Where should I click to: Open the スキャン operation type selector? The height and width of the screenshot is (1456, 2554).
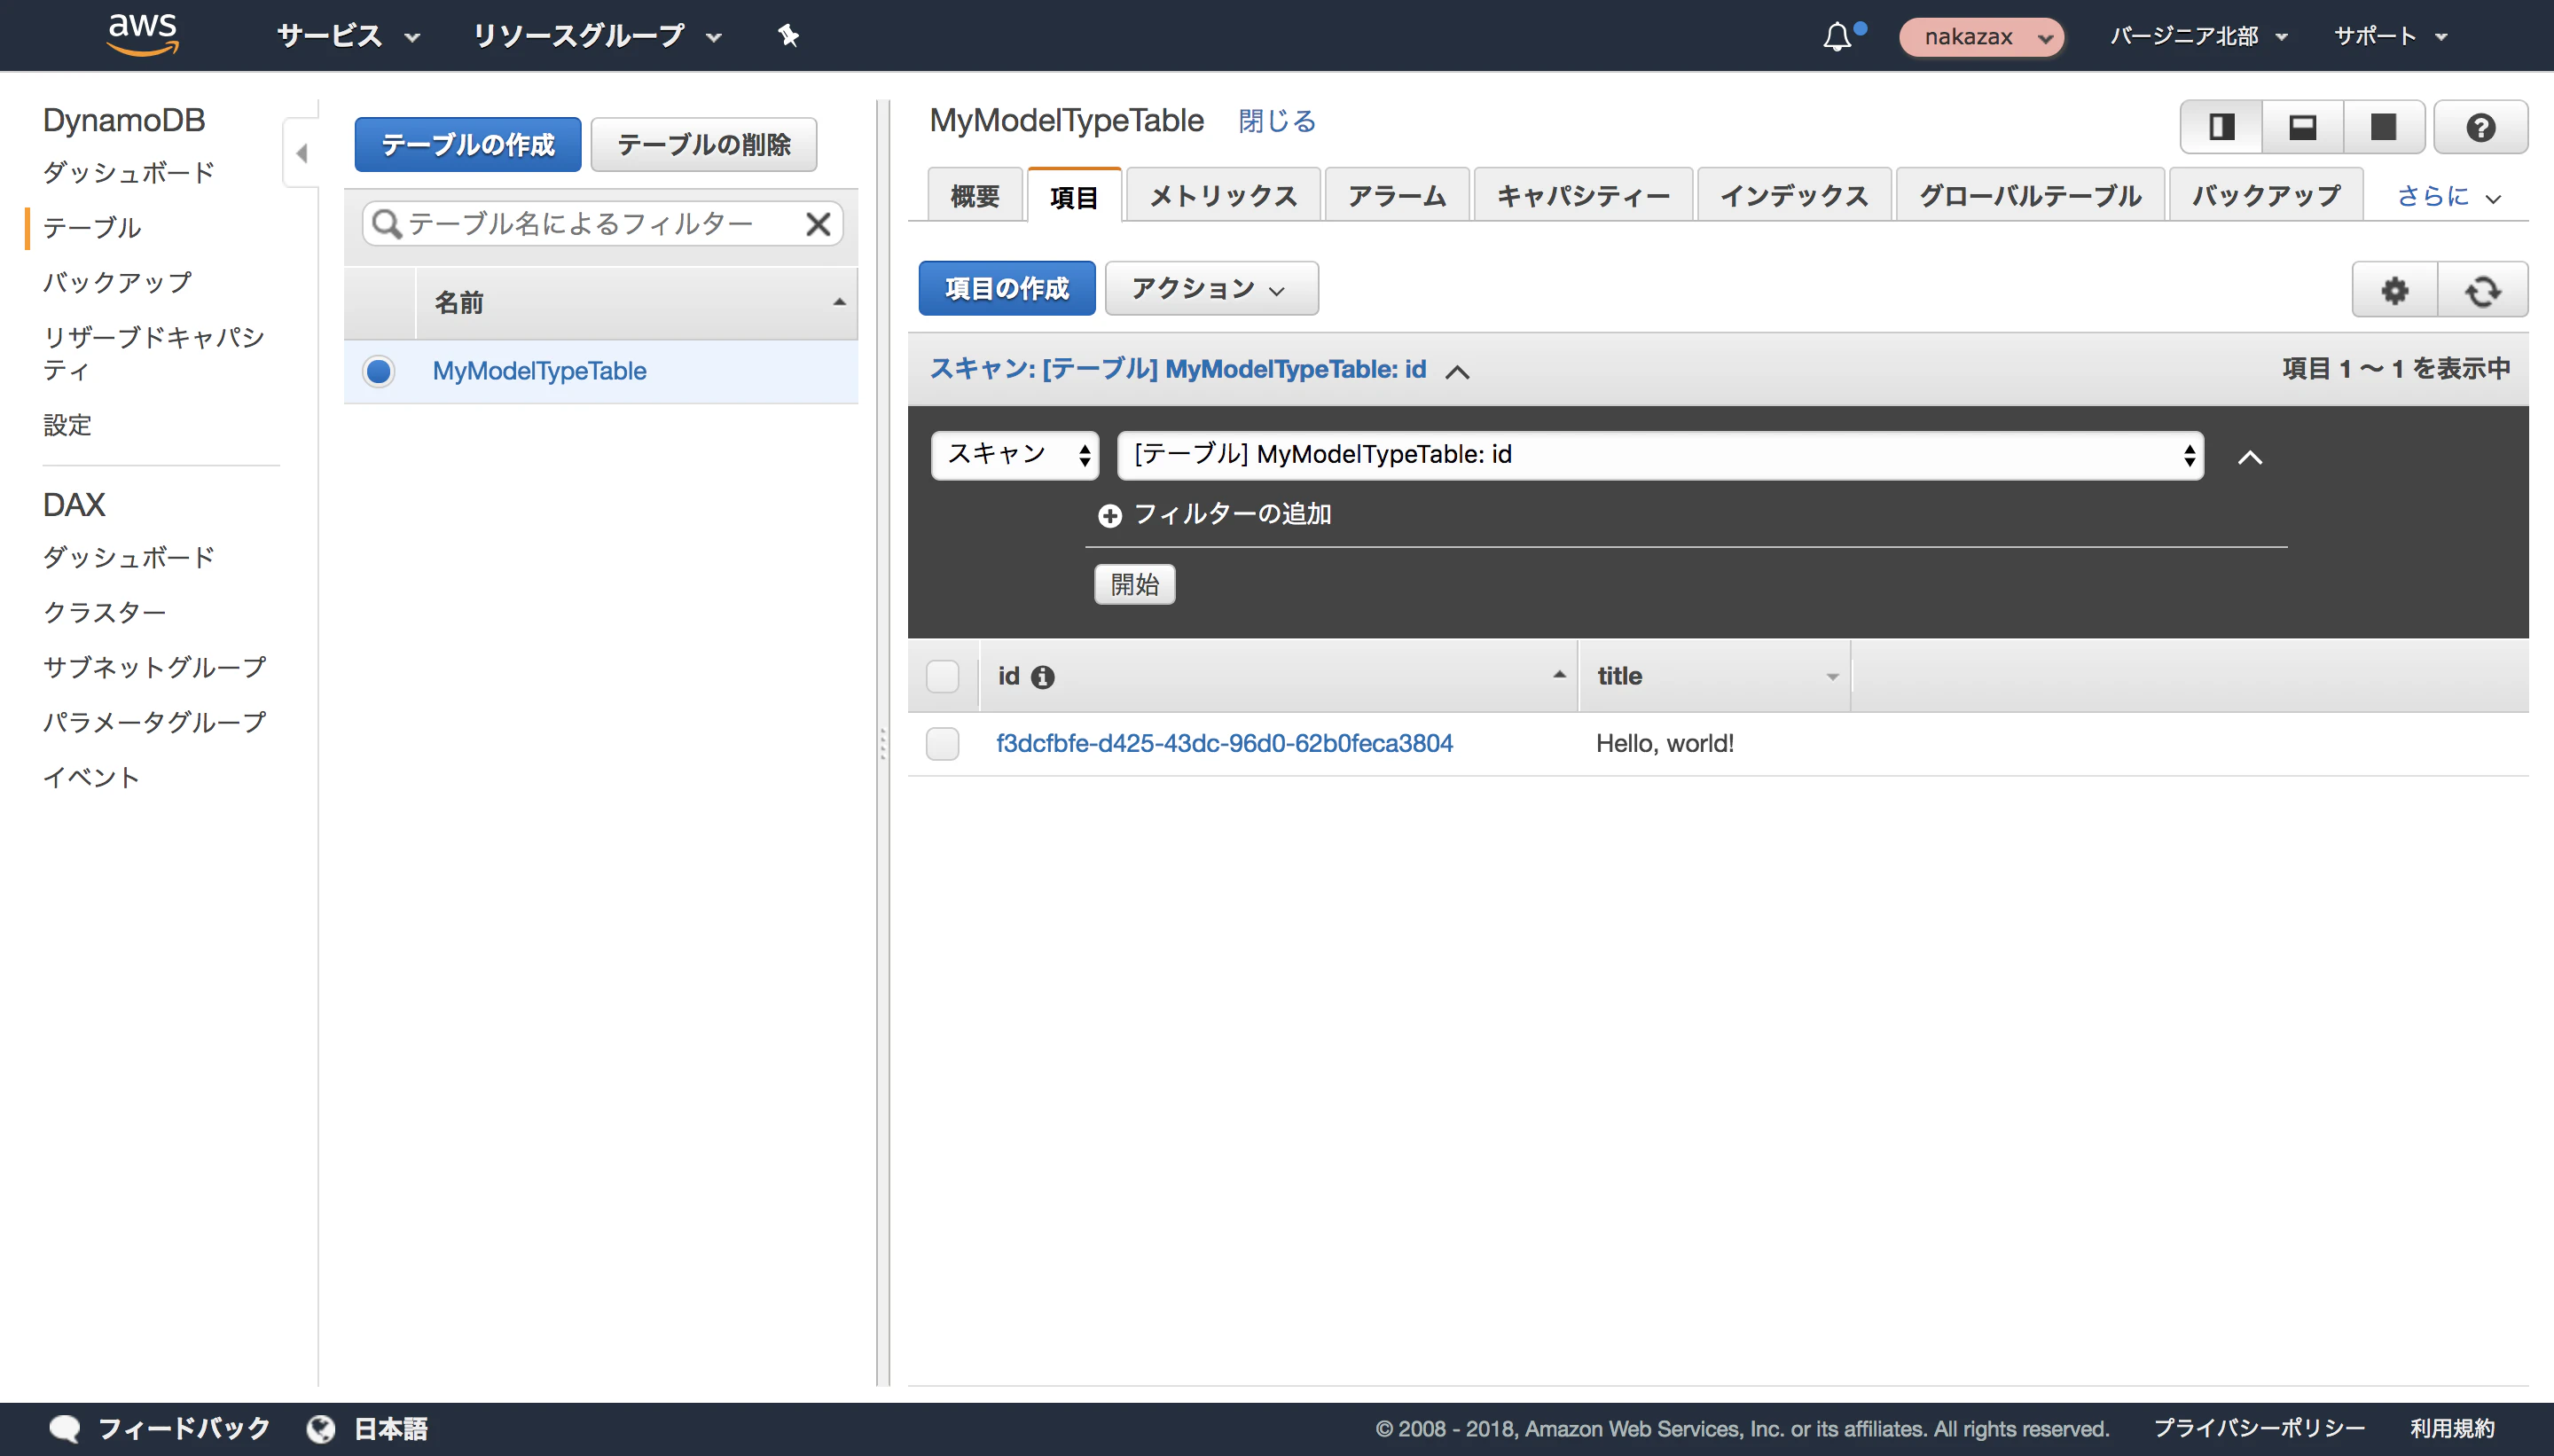pyautogui.click(x=1015, y=455)
